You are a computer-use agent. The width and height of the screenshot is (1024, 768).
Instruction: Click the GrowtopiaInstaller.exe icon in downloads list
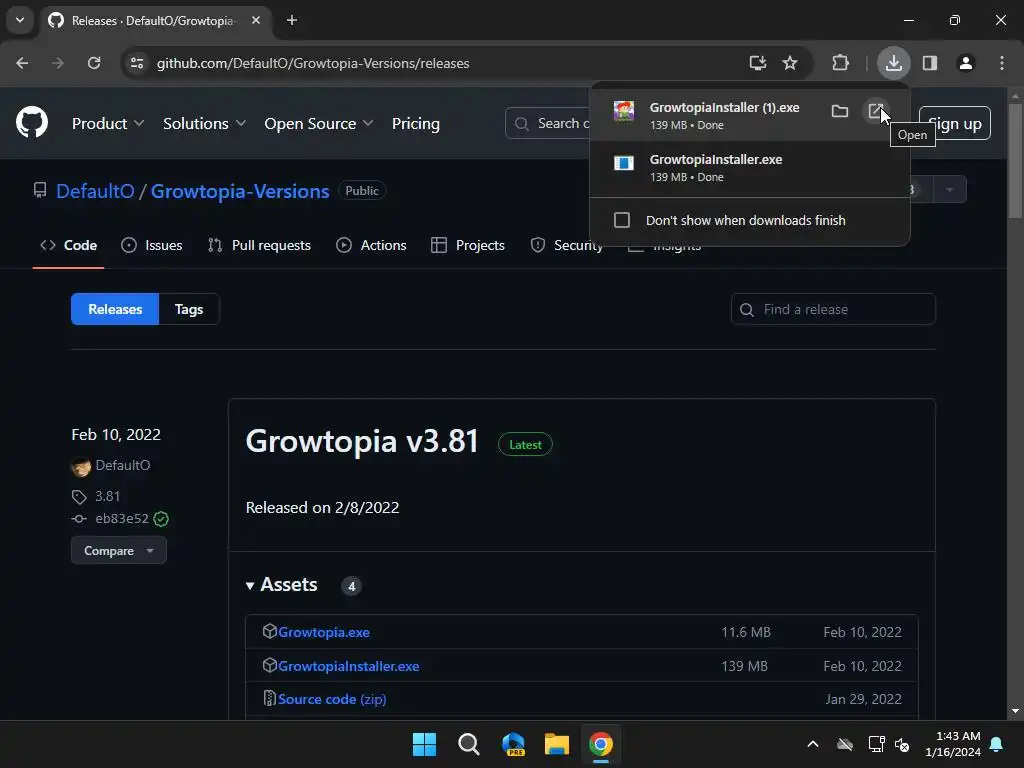(x=624, y=163)
